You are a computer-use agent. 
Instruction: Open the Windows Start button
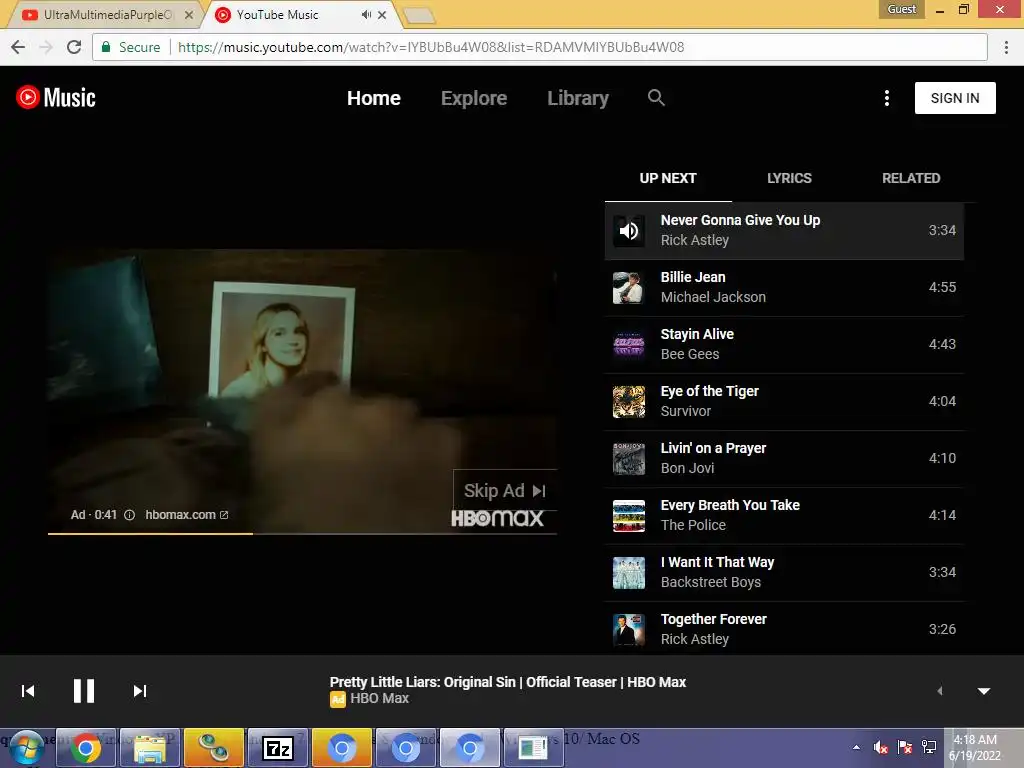pos(26,748)
